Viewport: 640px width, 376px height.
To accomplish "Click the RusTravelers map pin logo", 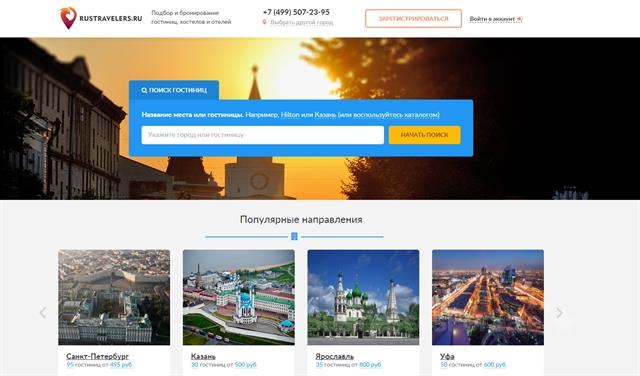I will (68, 18).
